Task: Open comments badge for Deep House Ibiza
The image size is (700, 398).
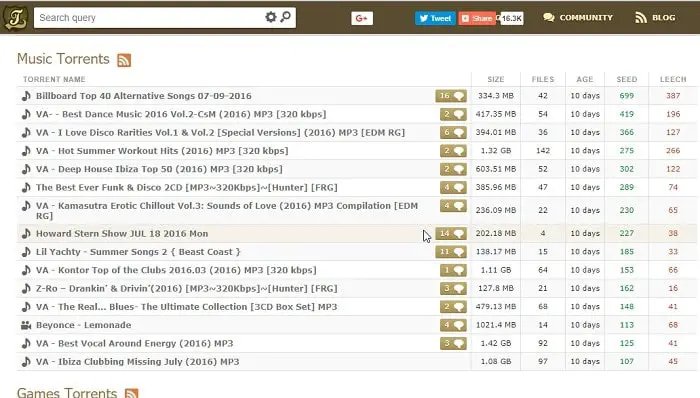Action: pos(453,169)
